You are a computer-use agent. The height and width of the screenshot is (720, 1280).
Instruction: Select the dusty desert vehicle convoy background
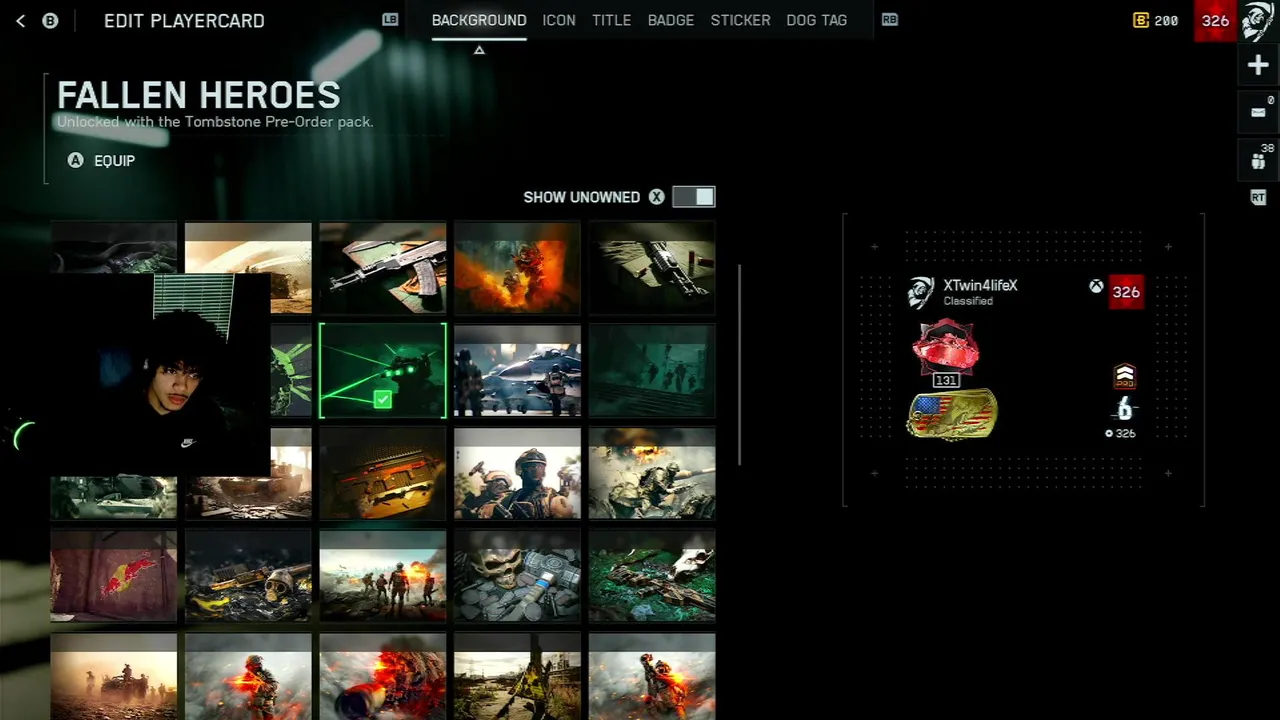tap(113, 677)
